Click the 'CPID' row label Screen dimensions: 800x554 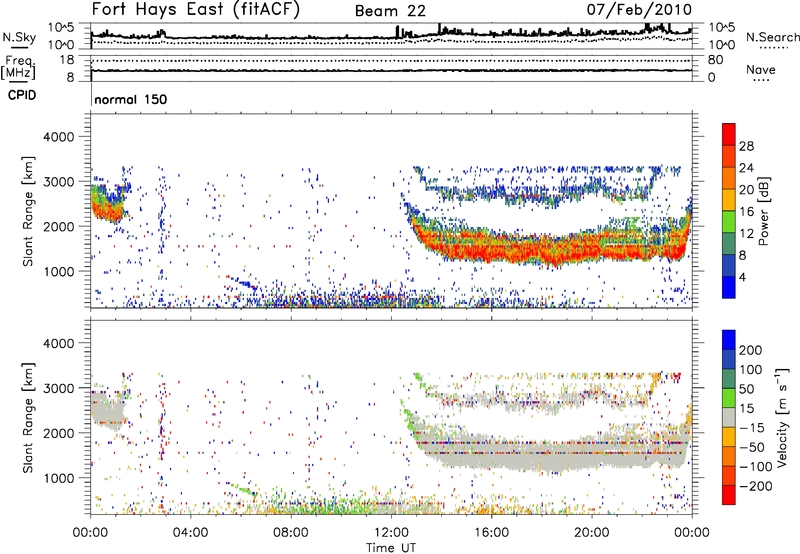pos(22,95)
